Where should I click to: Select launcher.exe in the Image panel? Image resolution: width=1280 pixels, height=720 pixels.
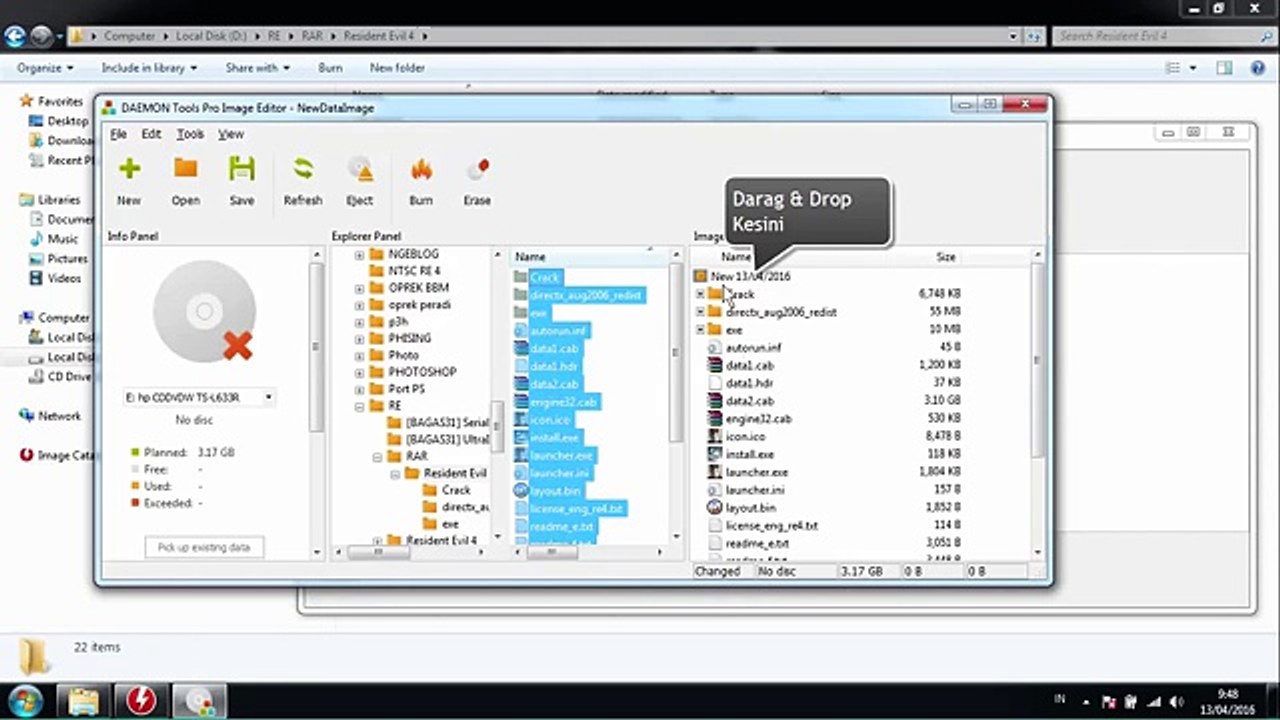pos(756,472)
